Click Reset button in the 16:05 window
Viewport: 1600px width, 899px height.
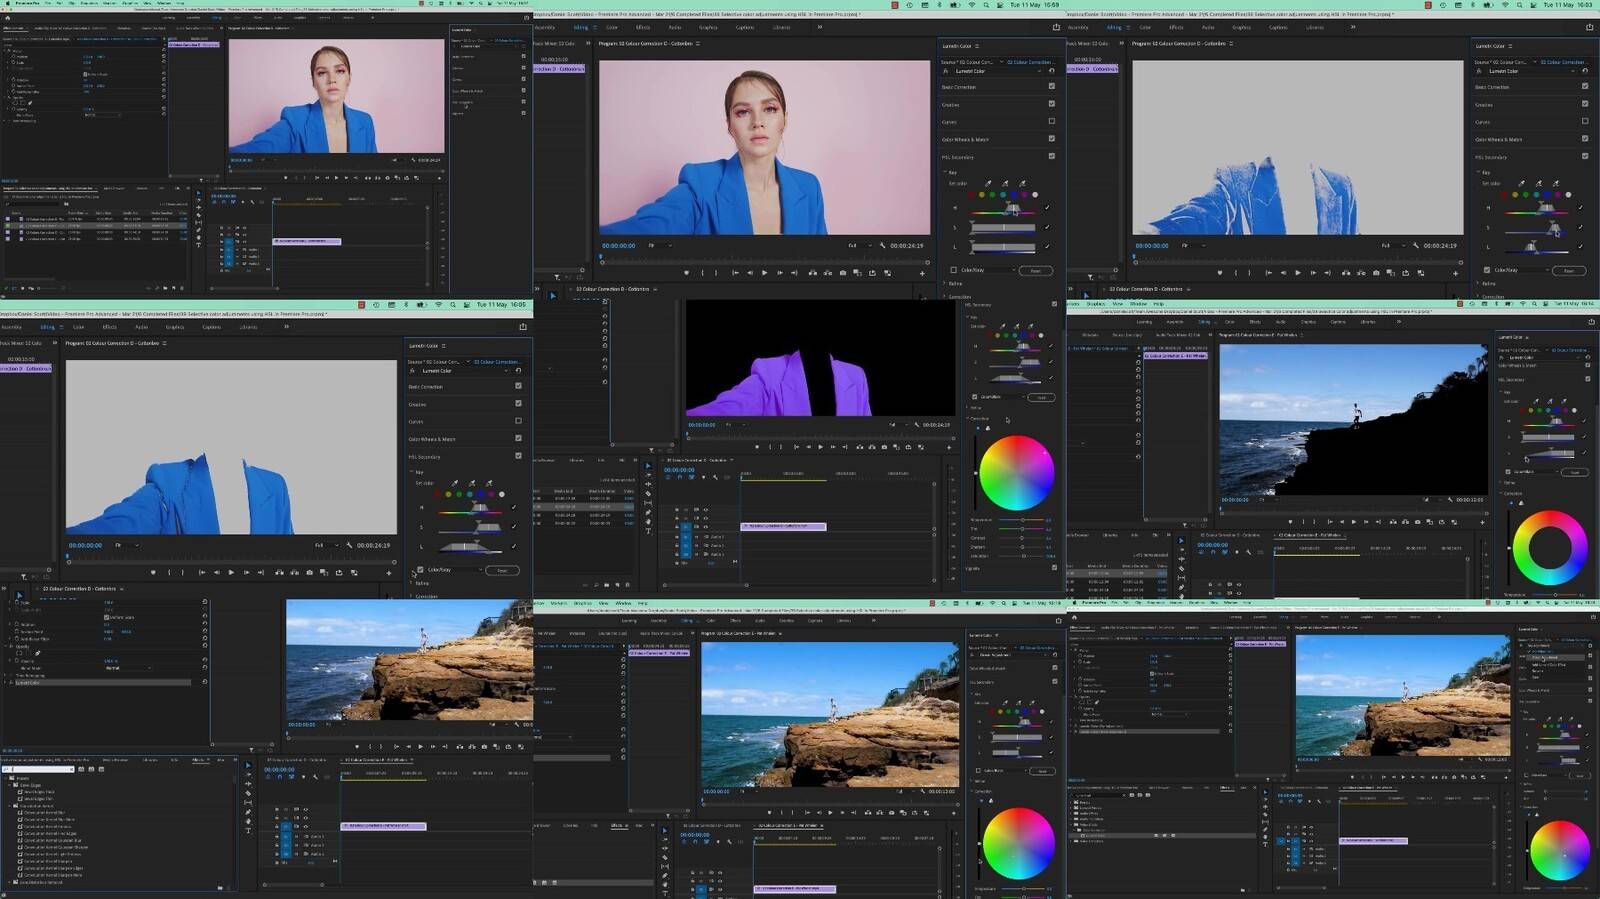click(502, 570)
